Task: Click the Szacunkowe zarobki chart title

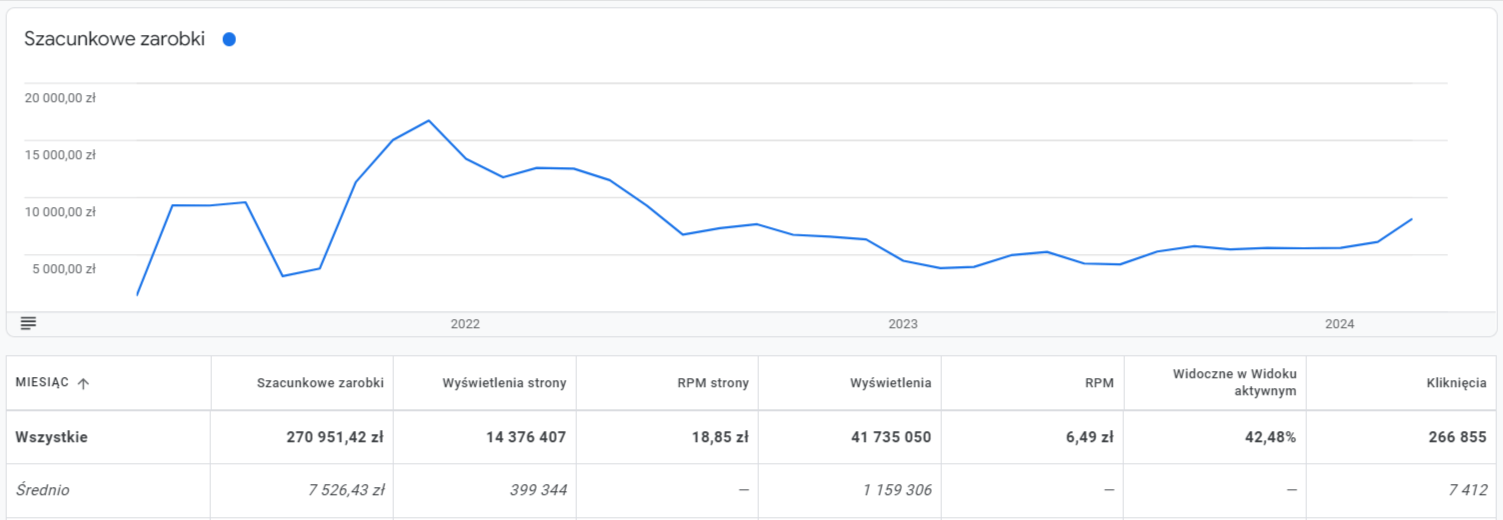Action: tap(114, 40)
